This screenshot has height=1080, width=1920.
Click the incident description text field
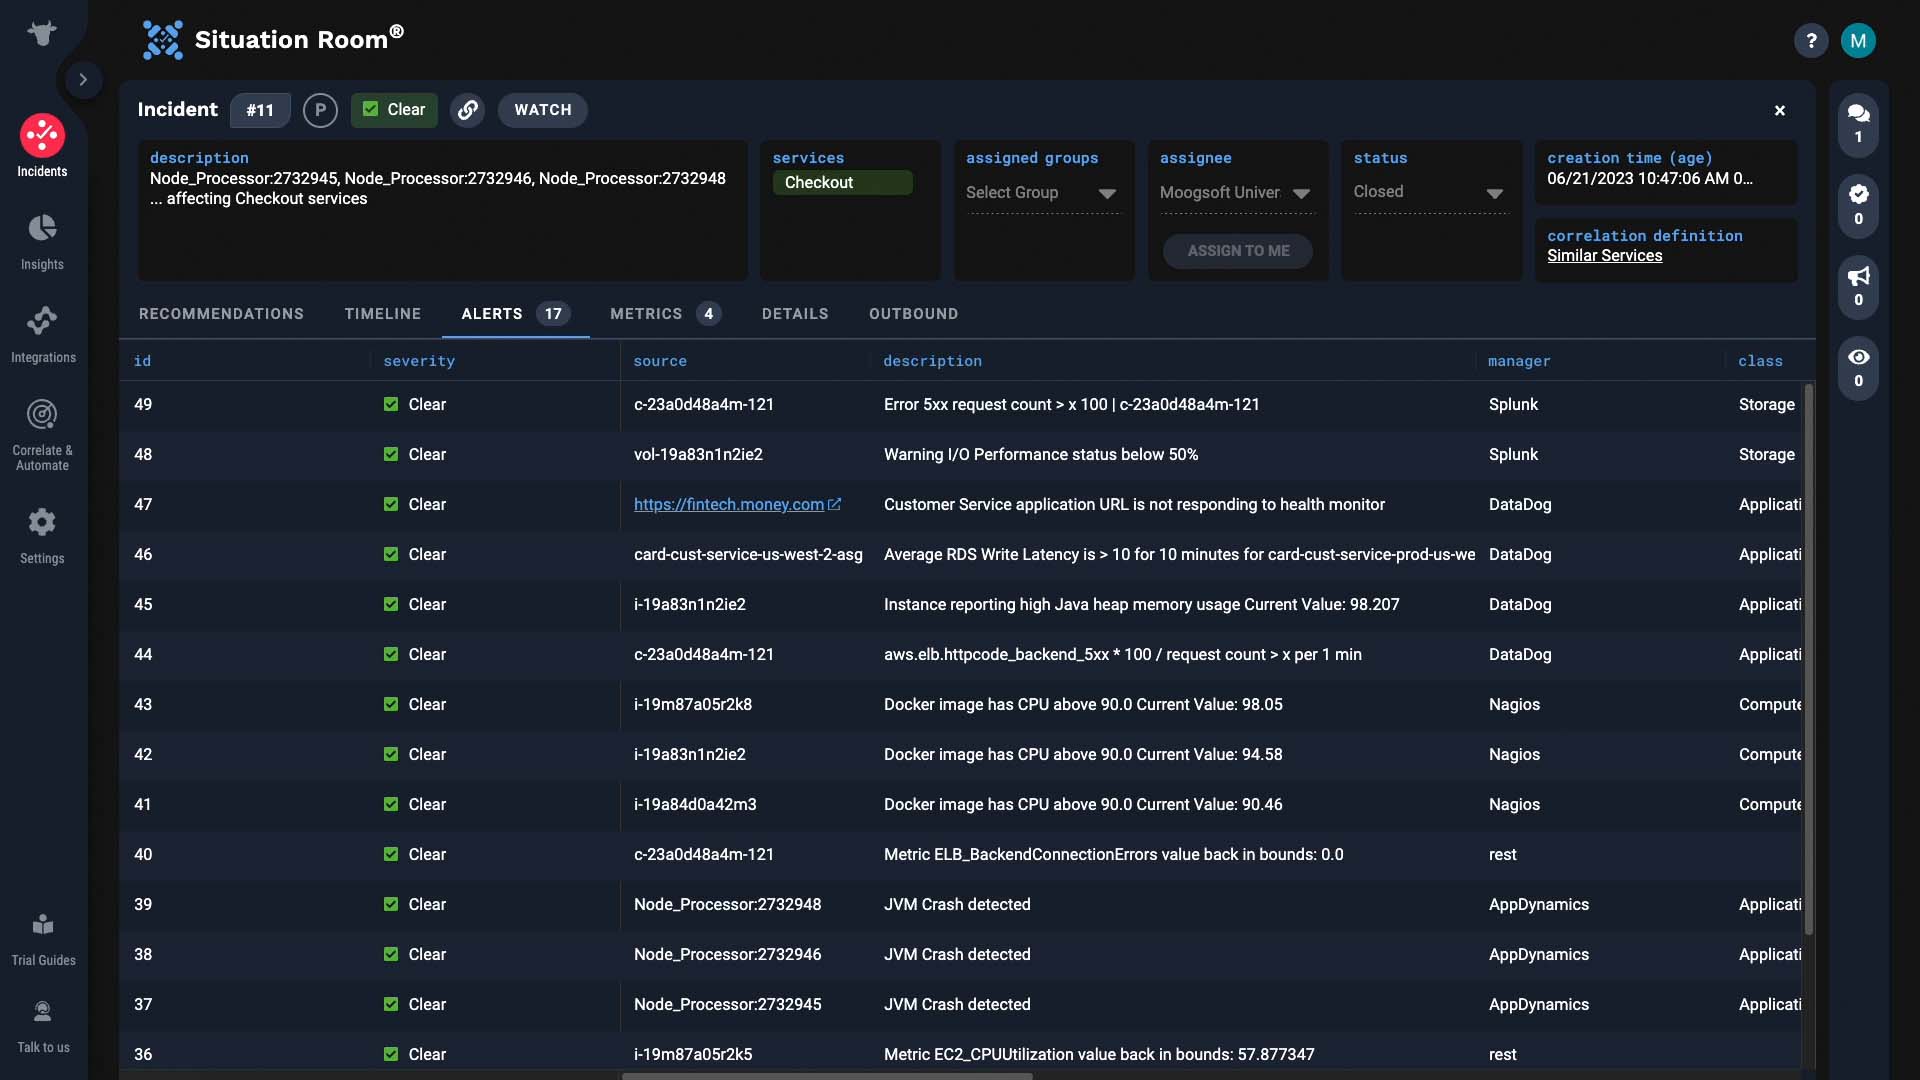tap(442, 211)
